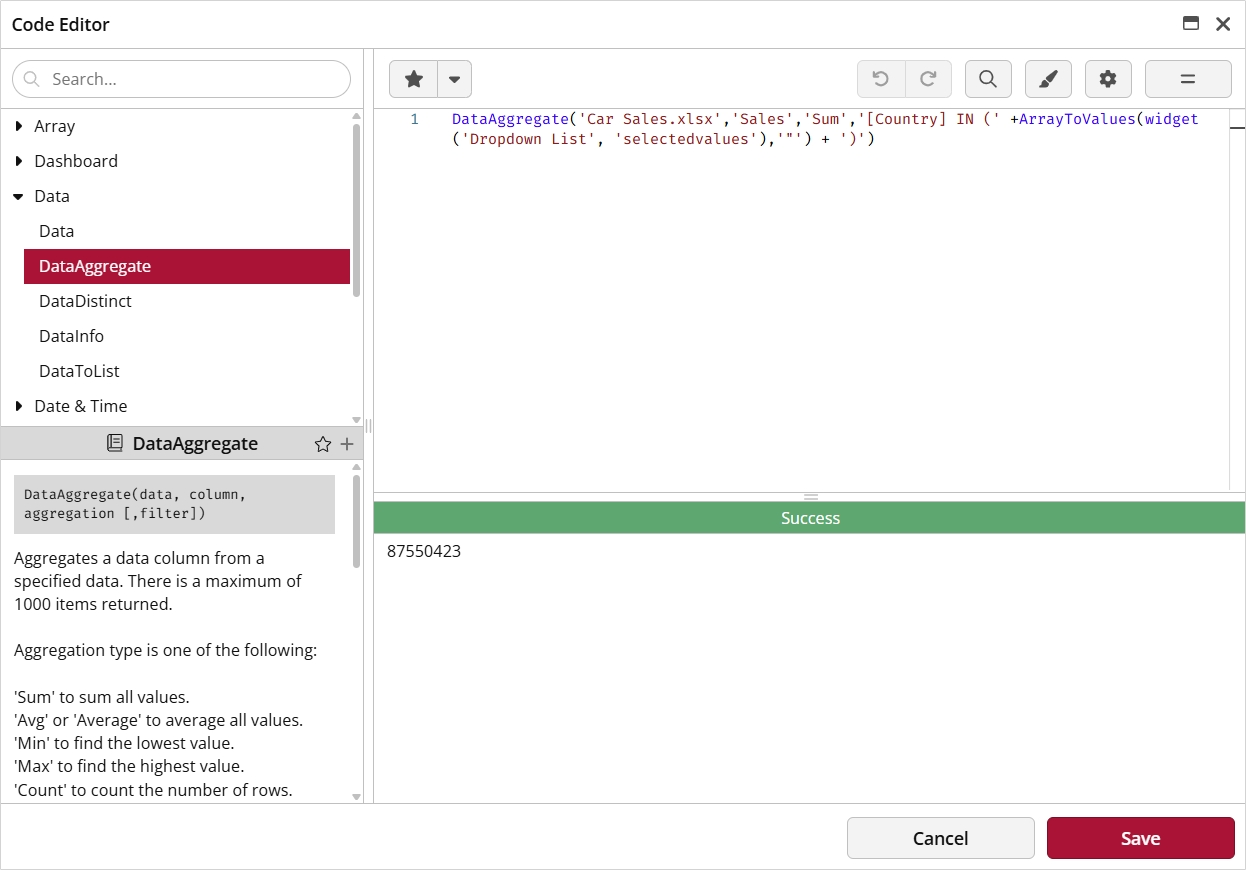Viewport: 1246px width, 870px height.
Task: Click the Cancel button
Action: (941, 838)
